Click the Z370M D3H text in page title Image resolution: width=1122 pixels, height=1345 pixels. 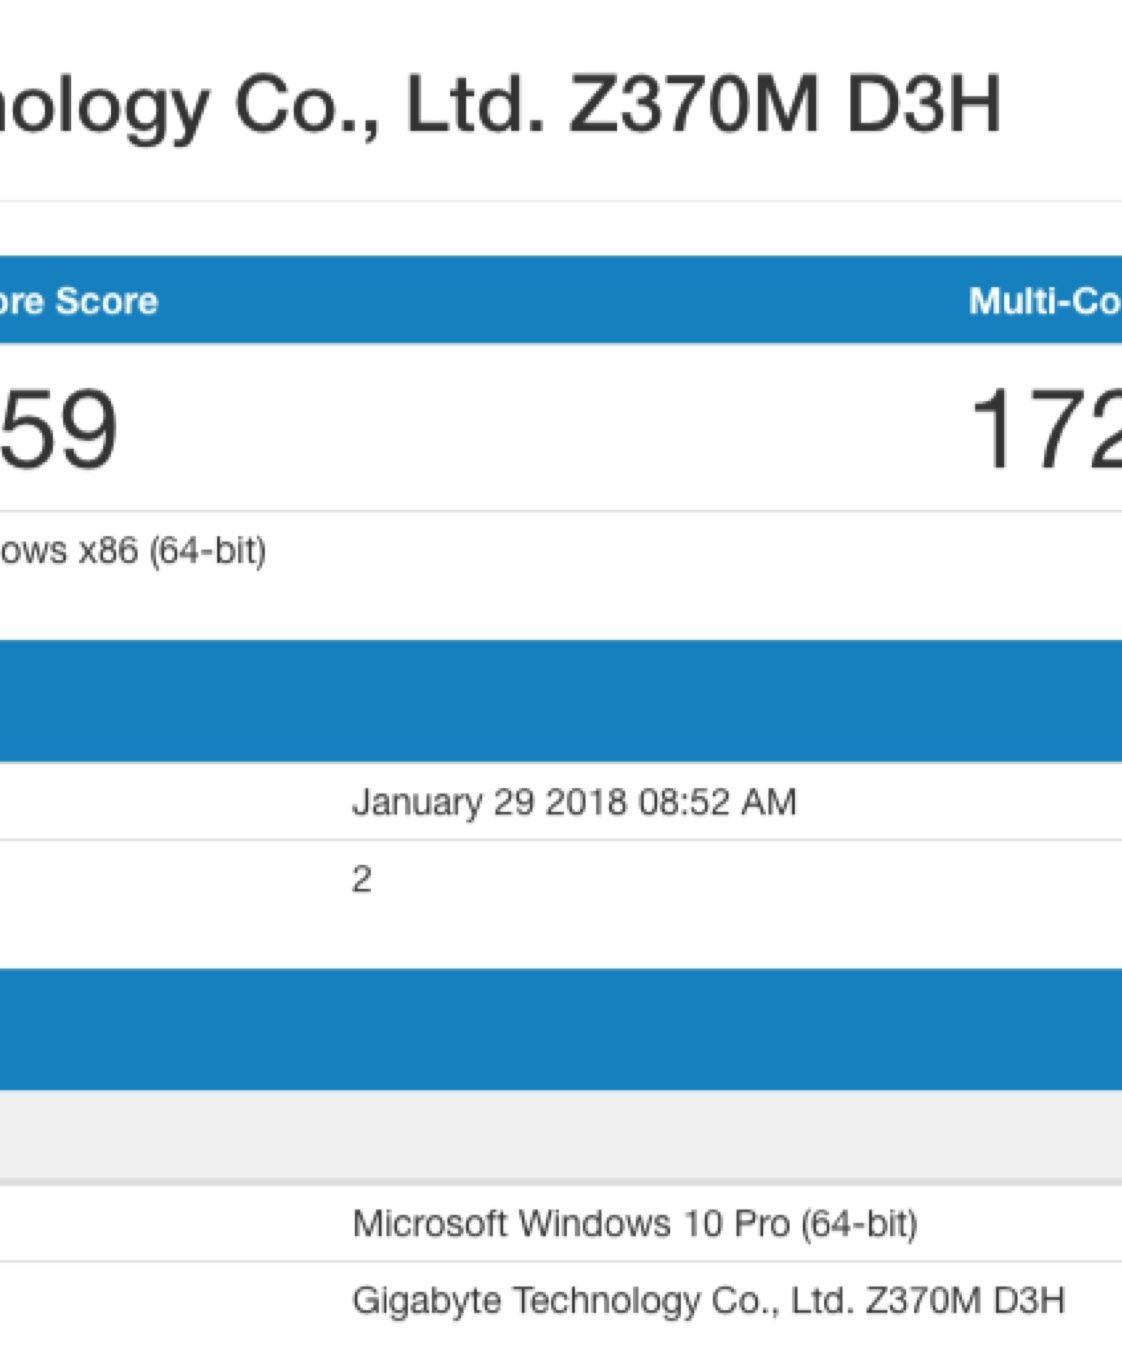pyautogui.click(x=784, y=103)
